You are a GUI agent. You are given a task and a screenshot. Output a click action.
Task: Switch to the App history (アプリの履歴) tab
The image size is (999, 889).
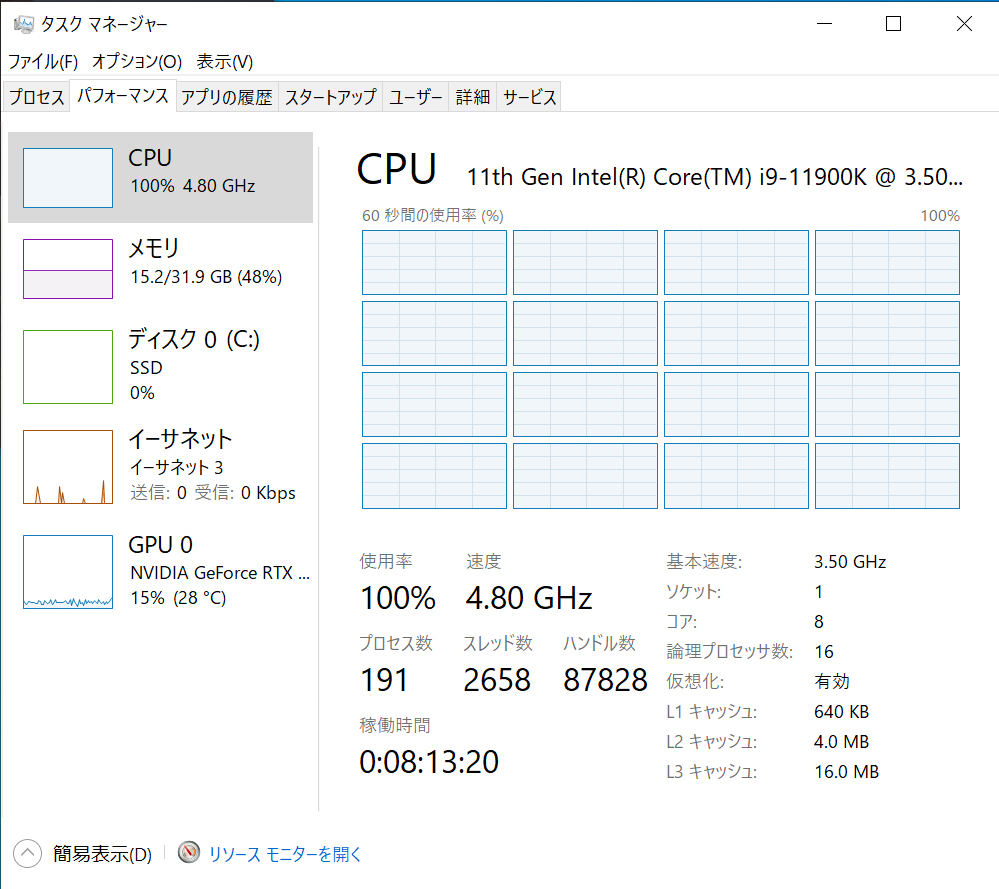227,97
